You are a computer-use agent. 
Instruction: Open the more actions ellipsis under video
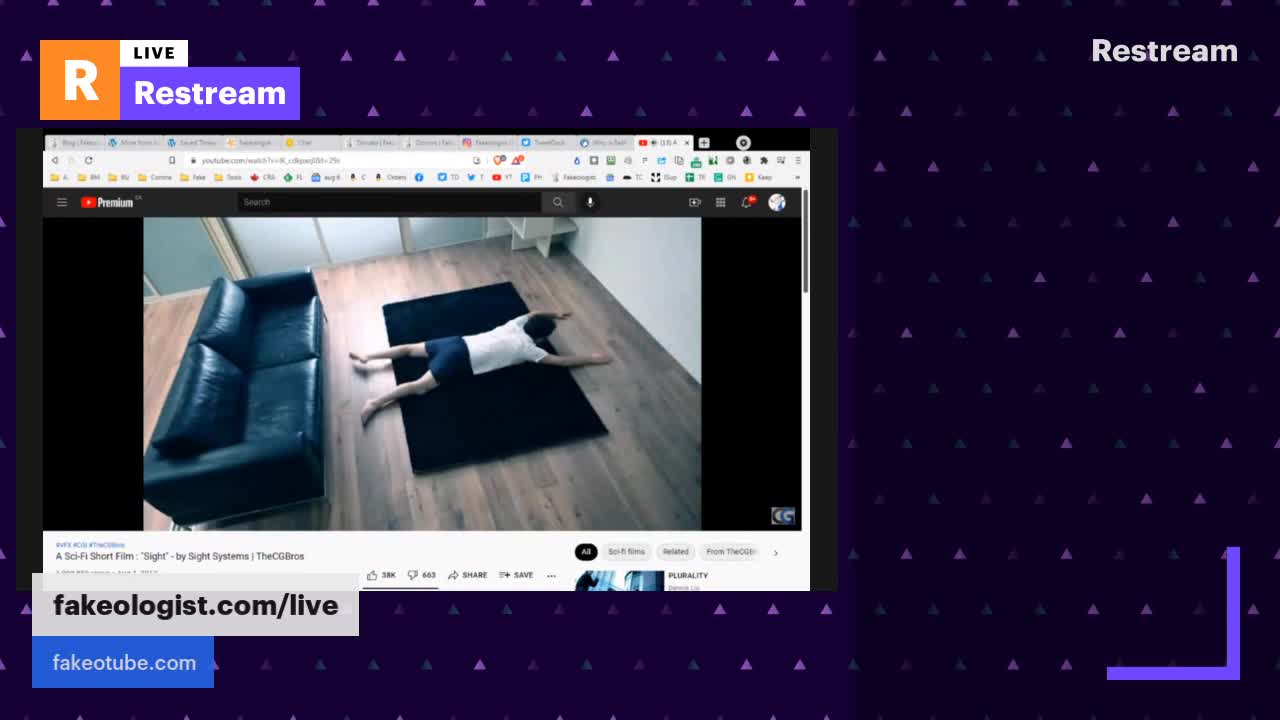(x=551, y=575)
